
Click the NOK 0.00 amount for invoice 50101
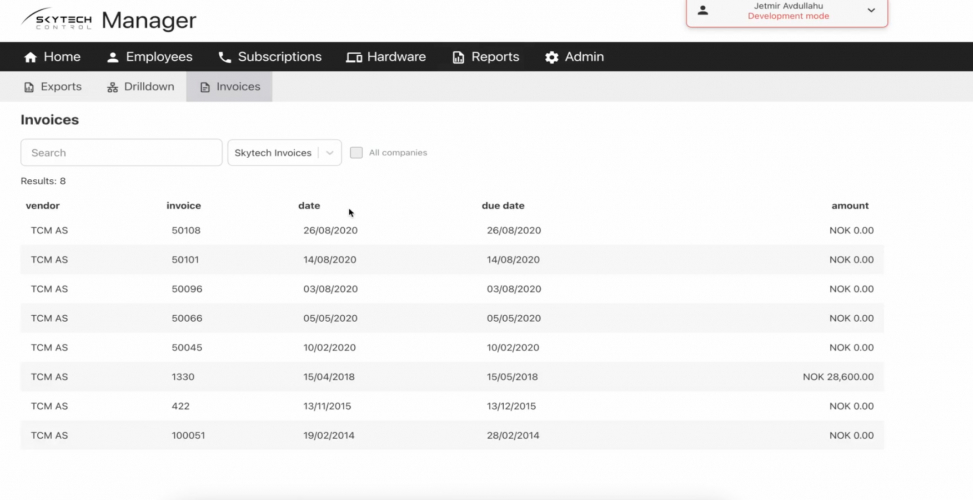coord(851,260)
